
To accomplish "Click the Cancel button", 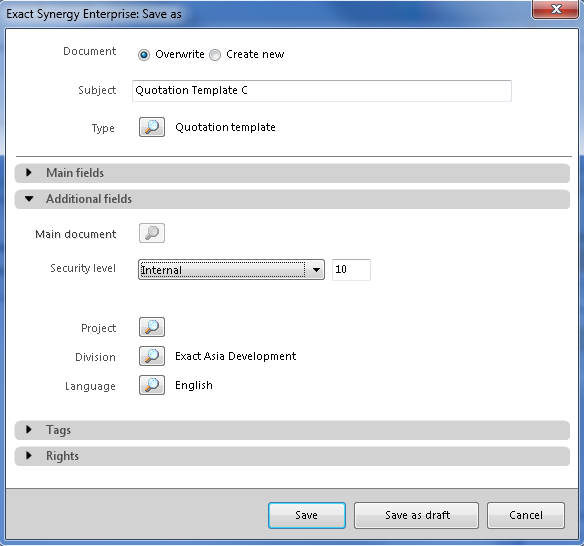I will point(526,515).
